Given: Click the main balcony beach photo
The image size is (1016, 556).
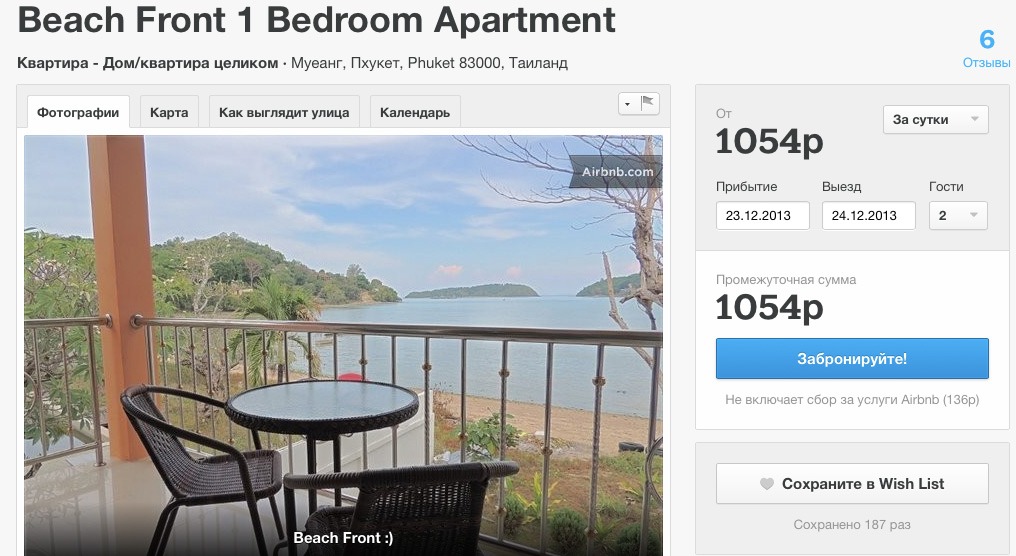Looking at the screenshot, I should [x=343, y=345].
